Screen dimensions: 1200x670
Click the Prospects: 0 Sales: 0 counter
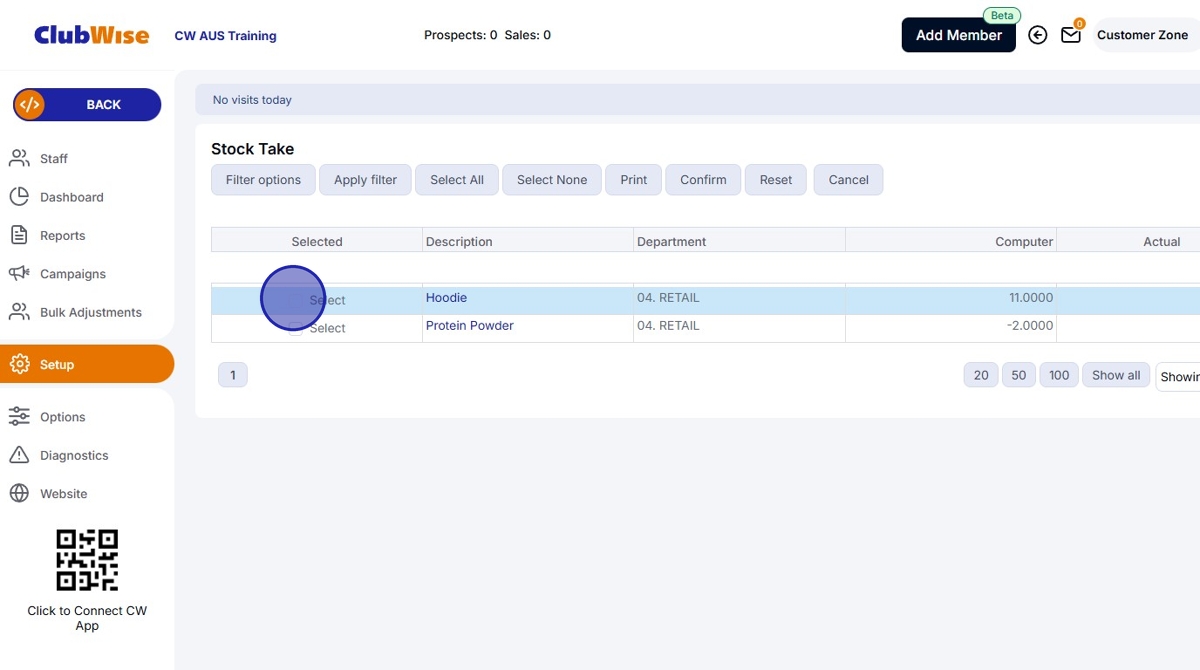[487, 35]
